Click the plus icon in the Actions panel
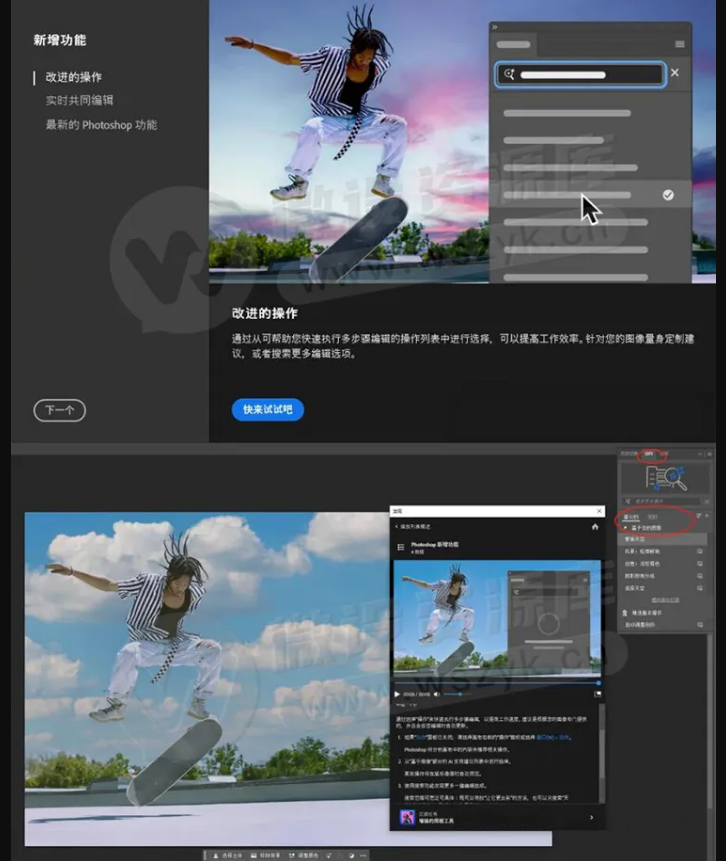The height and width of the screenshot is (861, 726). (x=707, y=516)
